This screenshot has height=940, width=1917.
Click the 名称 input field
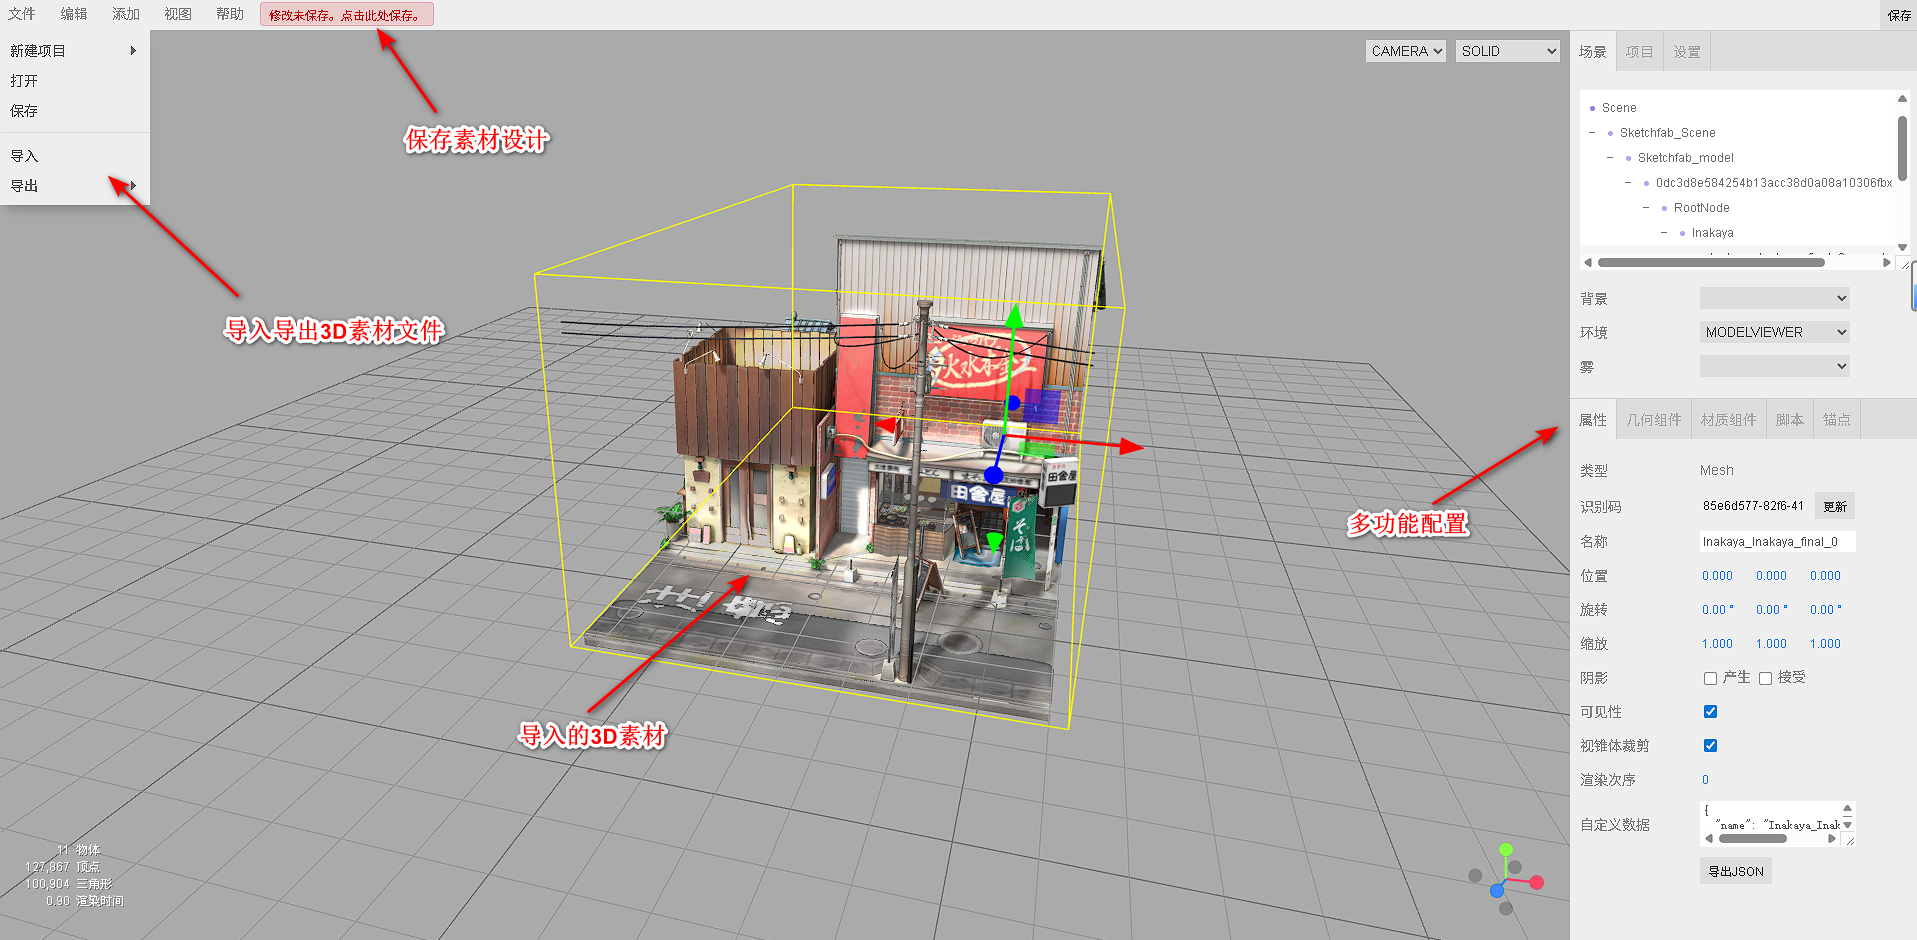tap(1777, 542)
